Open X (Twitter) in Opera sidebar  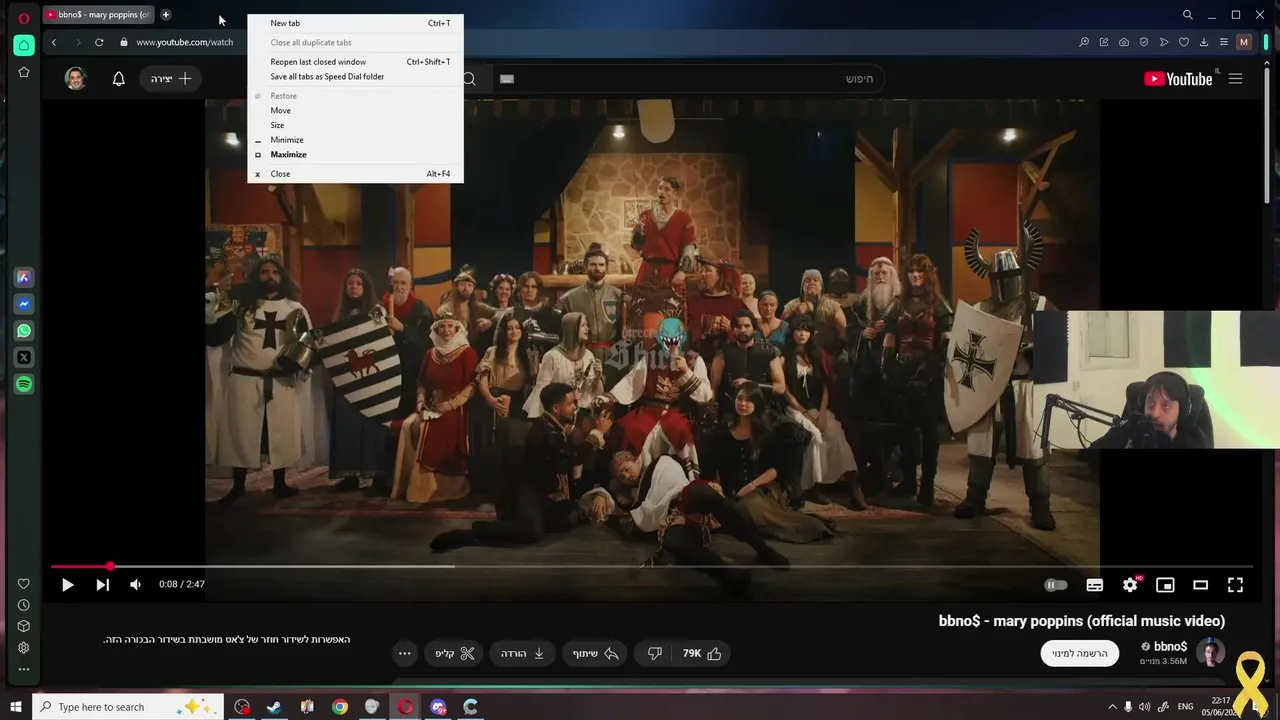click(x=24, y=357)
